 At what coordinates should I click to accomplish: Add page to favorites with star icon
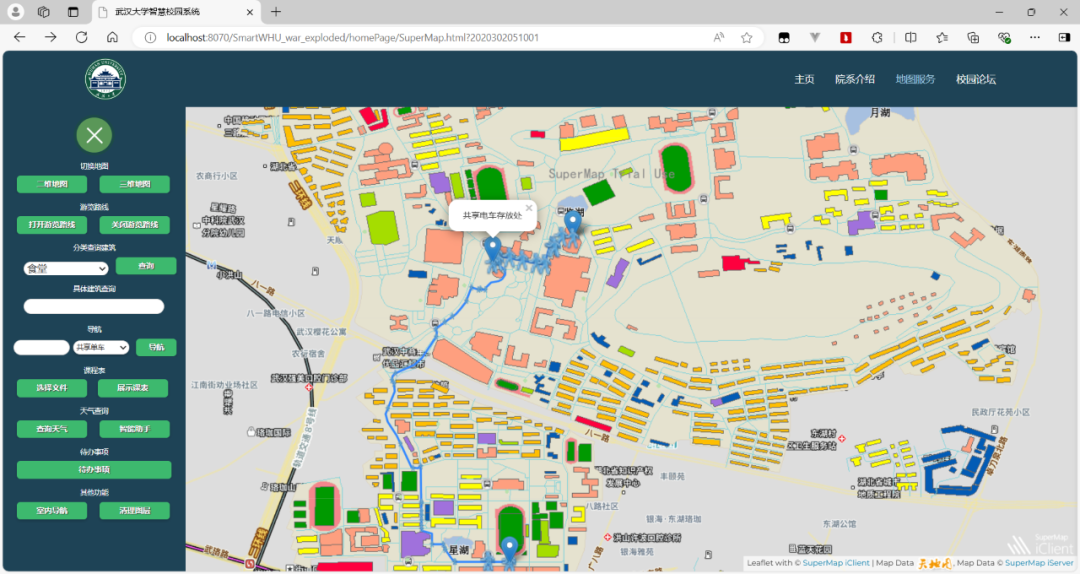[x=746, y=37]
